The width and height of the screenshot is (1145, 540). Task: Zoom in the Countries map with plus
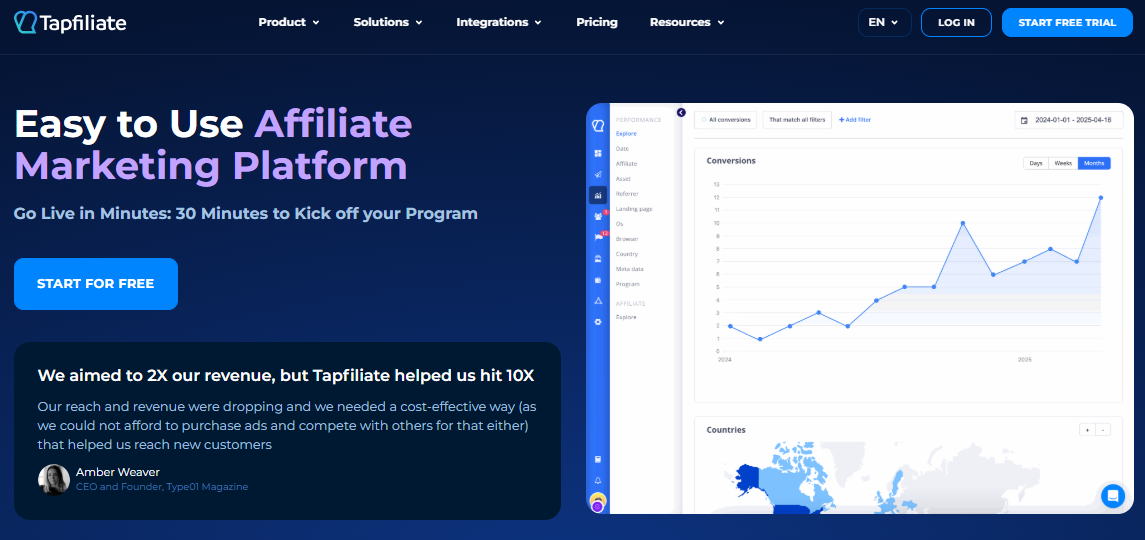click(1087, 430)
